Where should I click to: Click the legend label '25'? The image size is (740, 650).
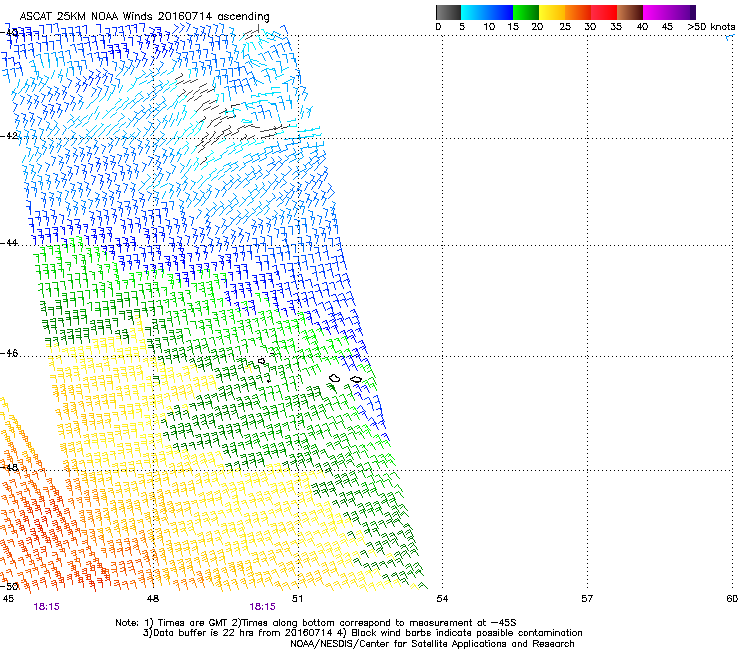point(565,27)
